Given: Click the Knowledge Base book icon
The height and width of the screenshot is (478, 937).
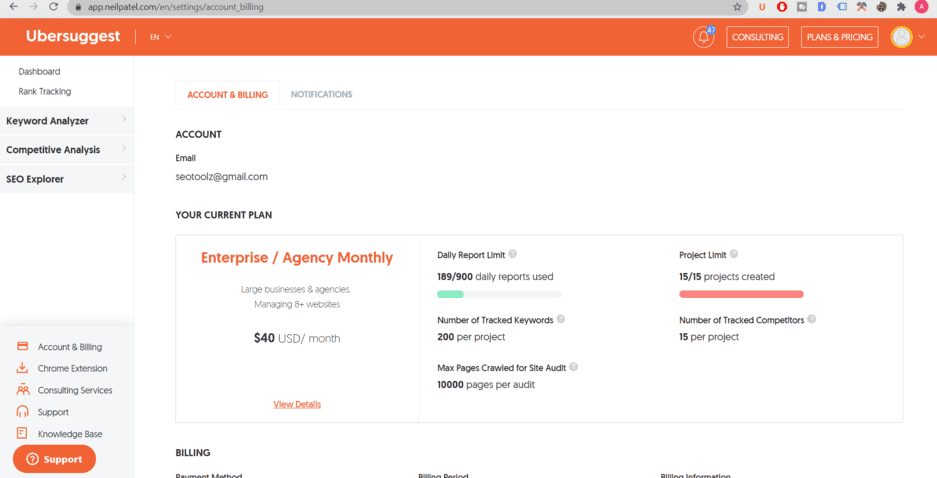Looking at the screenshot, I should (23, 433).
